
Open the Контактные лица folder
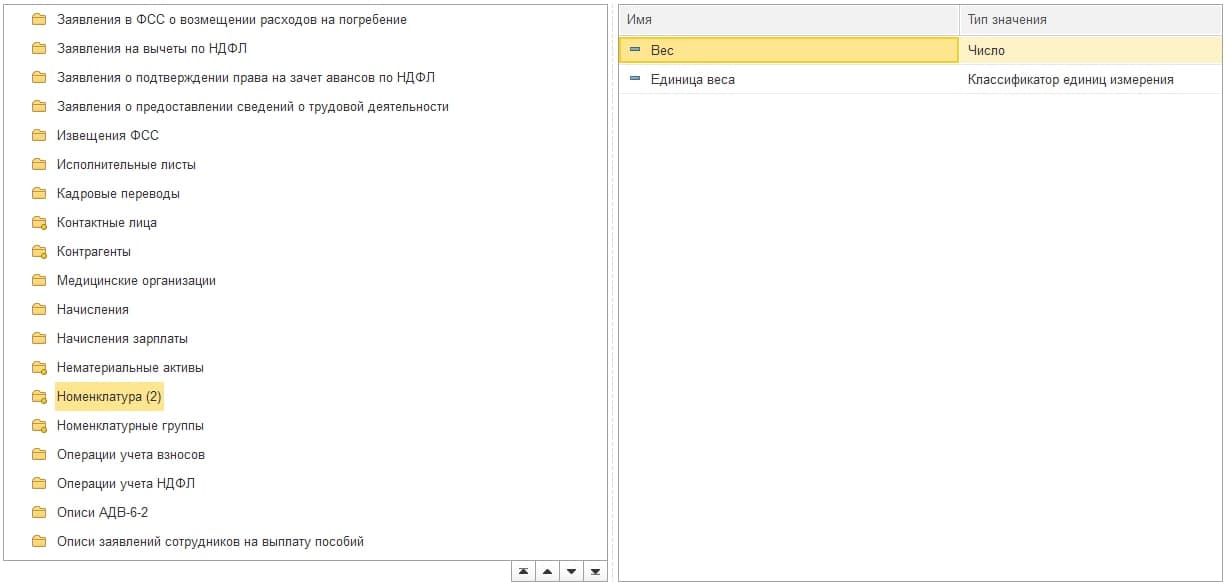tap(106, 223)
